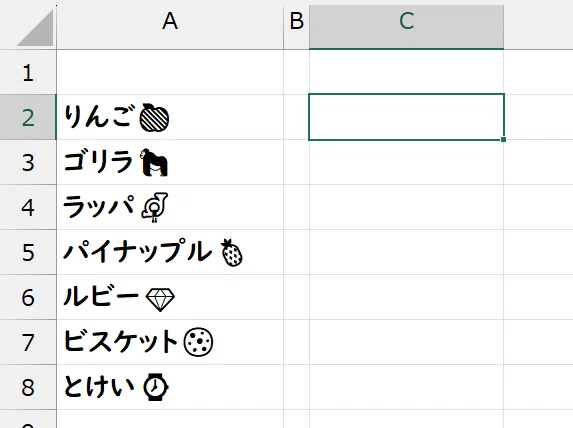Viewport: 573px width, 428px height.
Task: Select column C header
Action: 406,27
